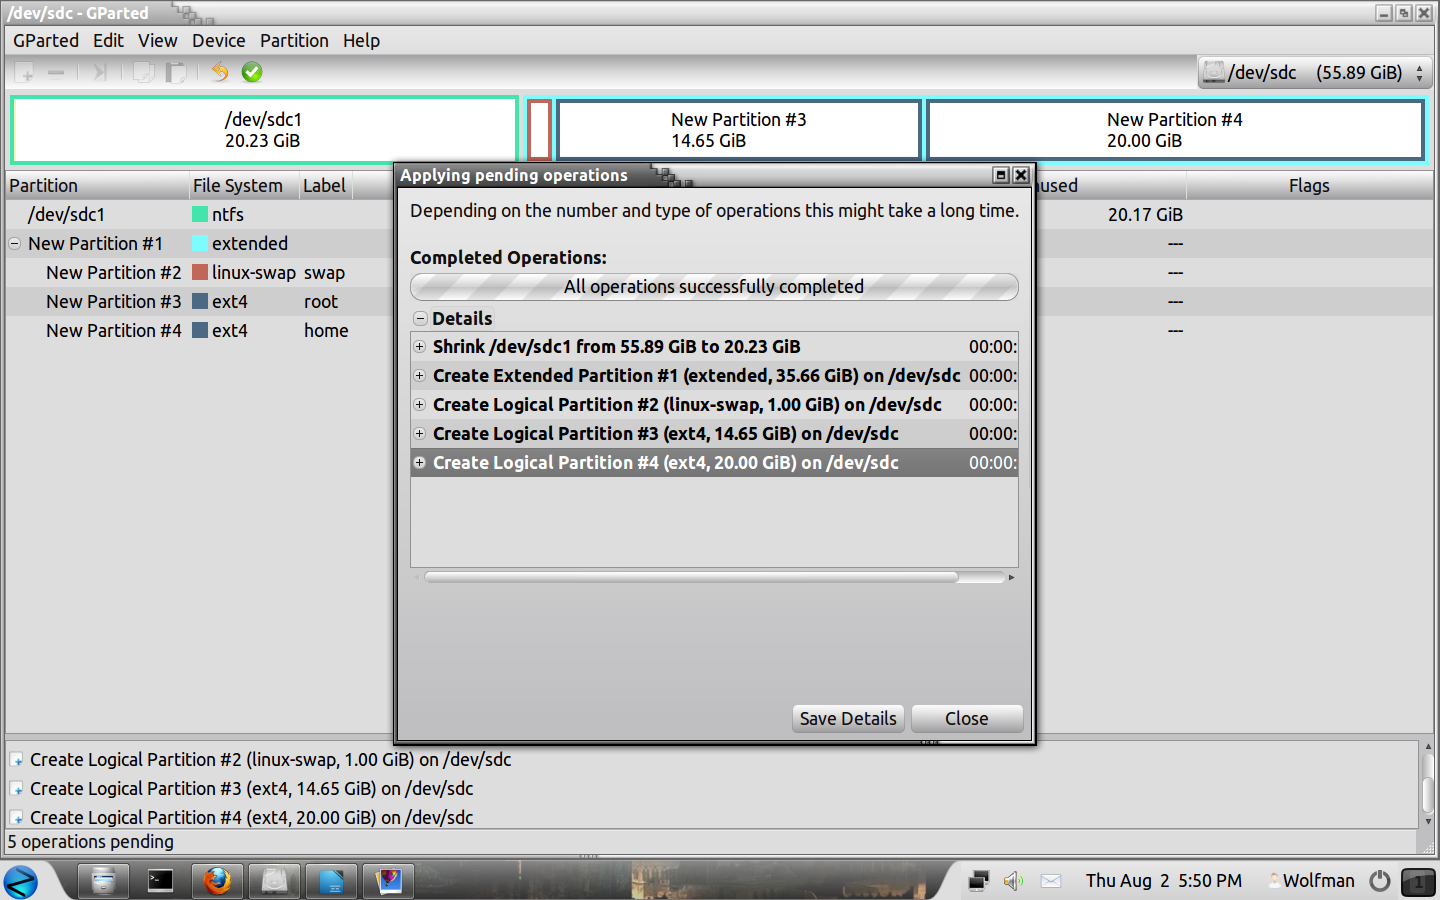The width and height of the screenshot is (1440, 900).
Task: Click the Resize/Move toolbar icon
Action: pyautogui.click(x=100, y=72)
